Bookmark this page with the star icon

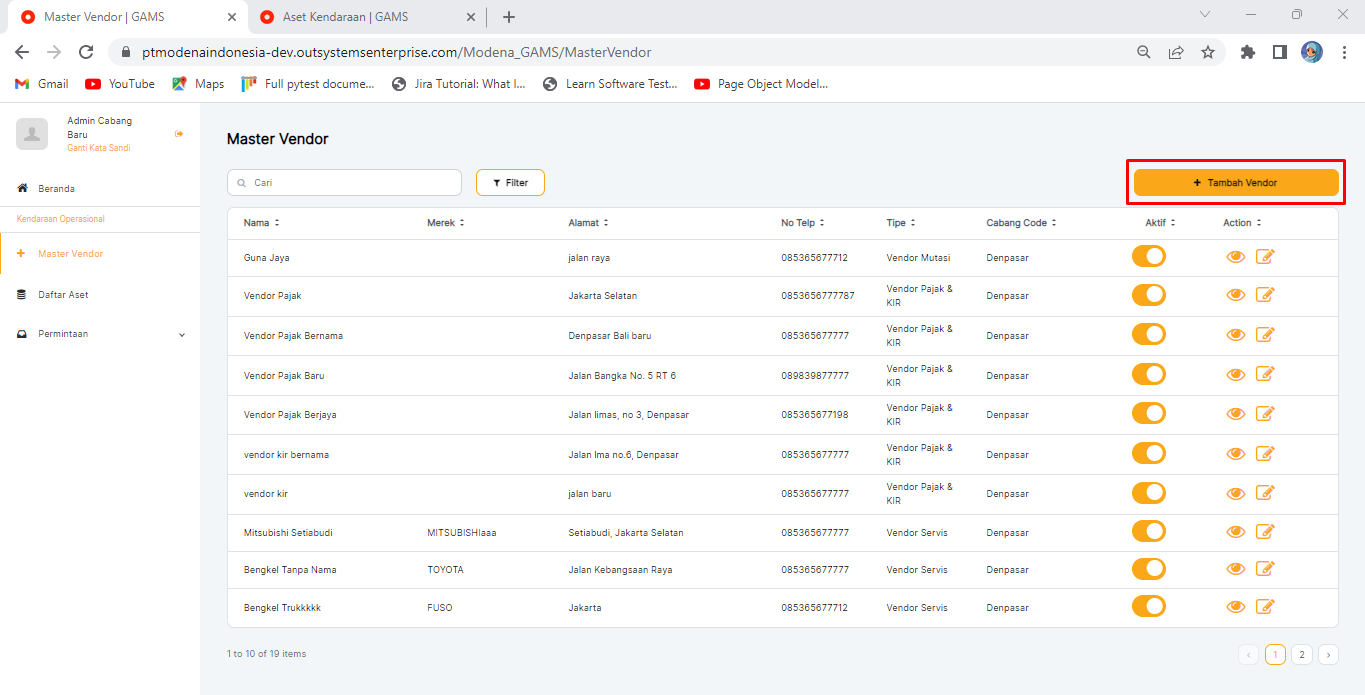(x=1208, y=52)
